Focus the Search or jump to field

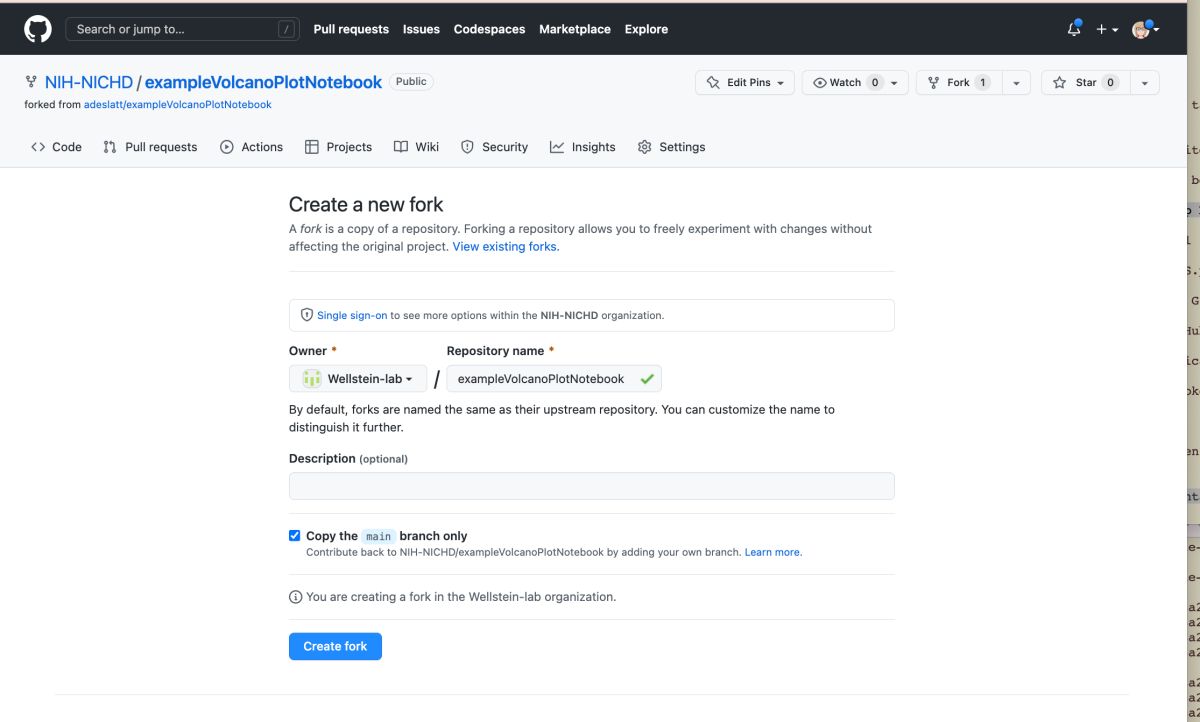182,30
